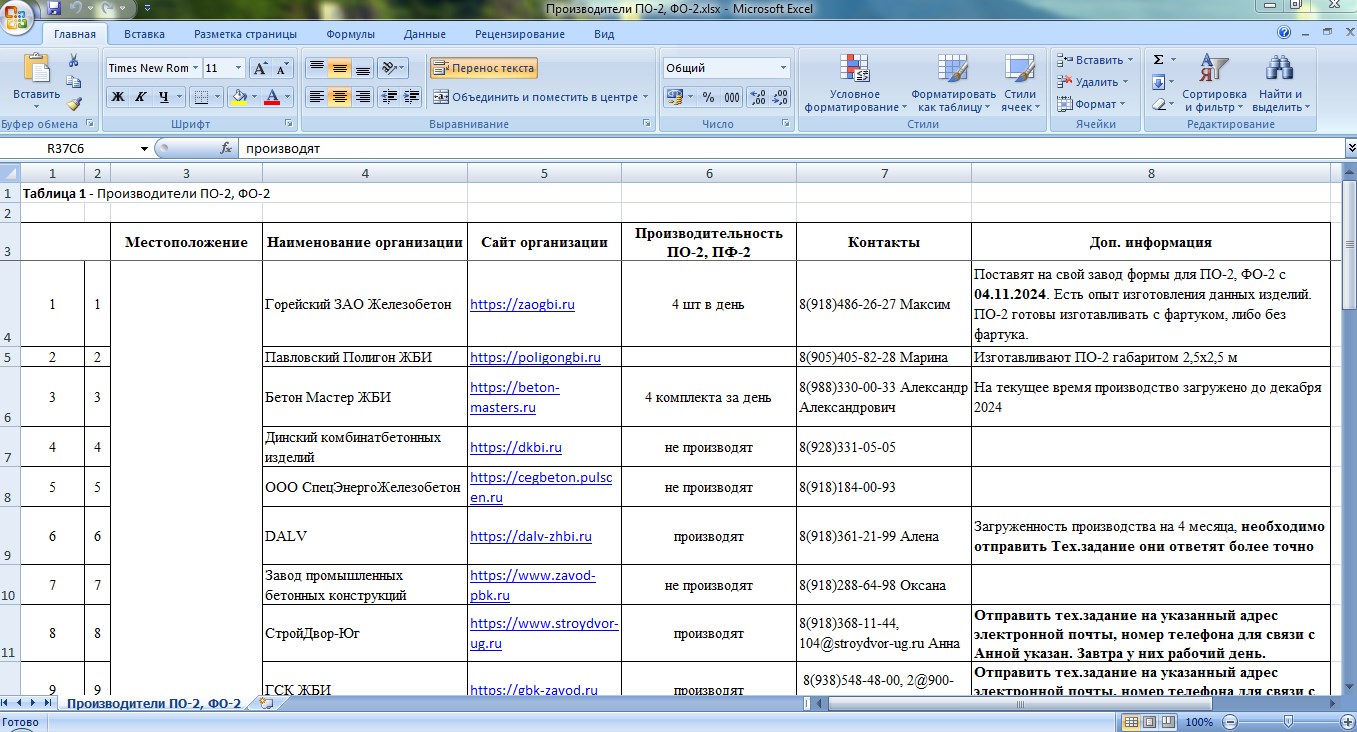
Task: Open the font size 11 dropdown
Action: pos(238,68)
